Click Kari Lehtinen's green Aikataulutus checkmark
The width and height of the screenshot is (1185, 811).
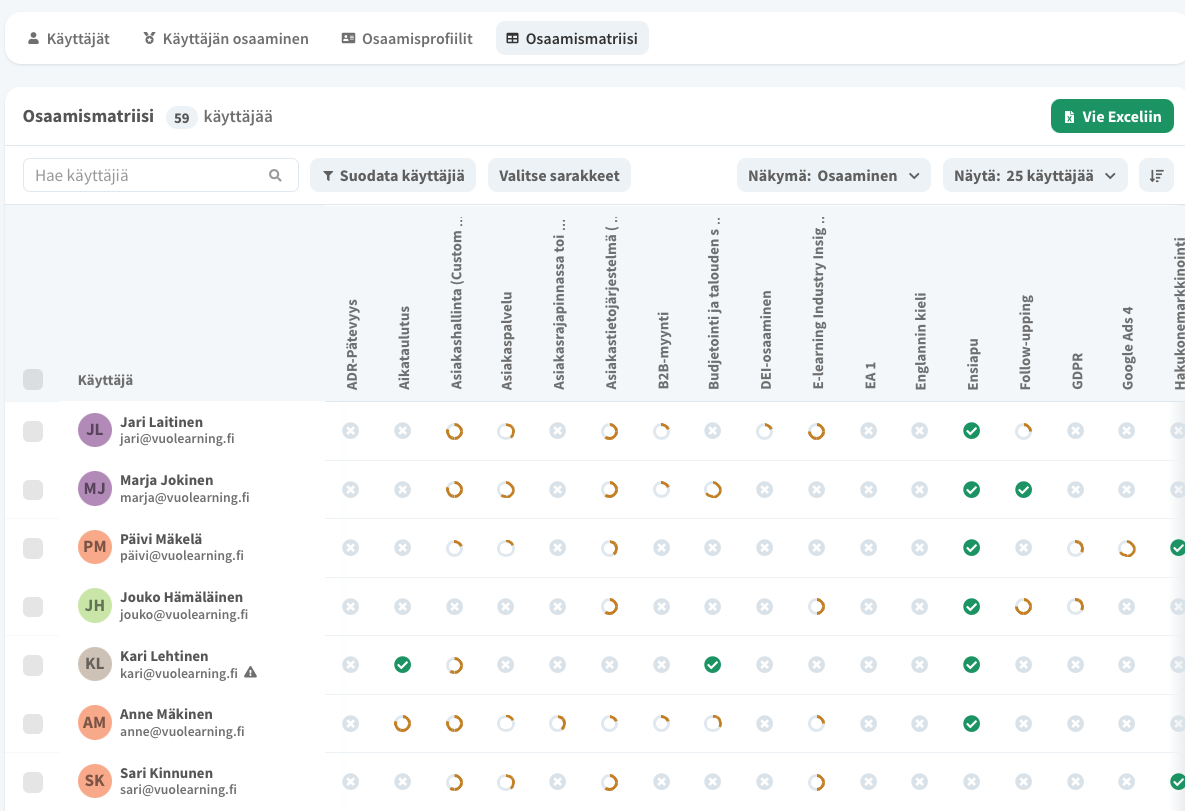[402, 665]
